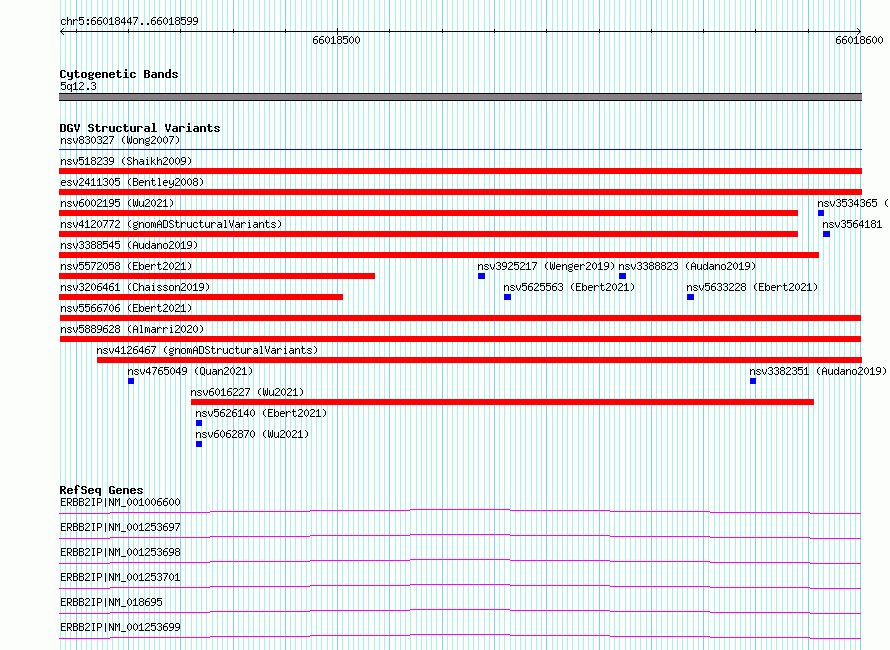Select the DGV Structural Variants track title
The width and height of the screenshot is (890, 650).
pyautogui.click(x=140, y=128)
